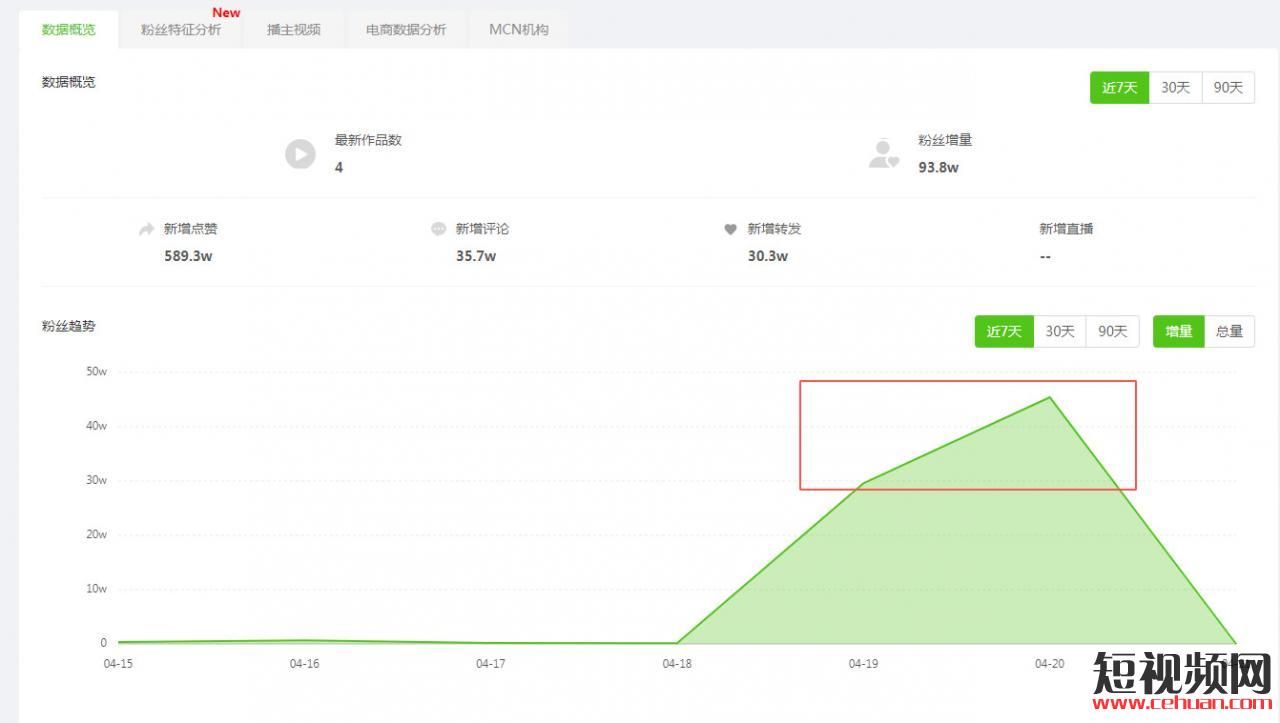Screen dimensions: 1280x723
Task: Show 增量 in the fan trend chart
Action: [x=1178, y=332]
